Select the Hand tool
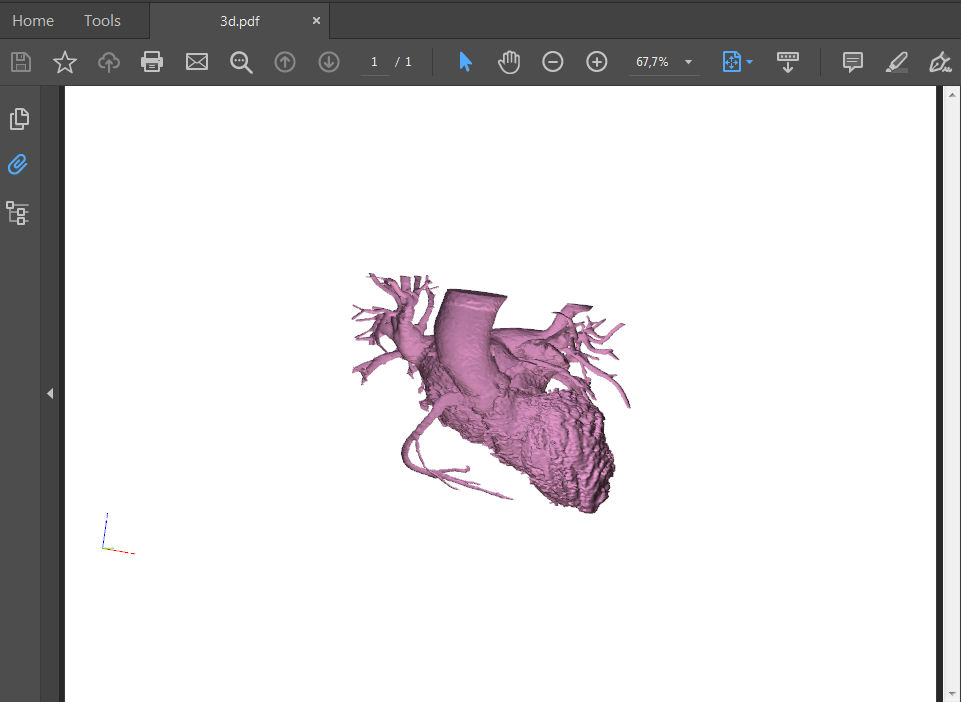 pyautogui.click(x=508, y=62)
